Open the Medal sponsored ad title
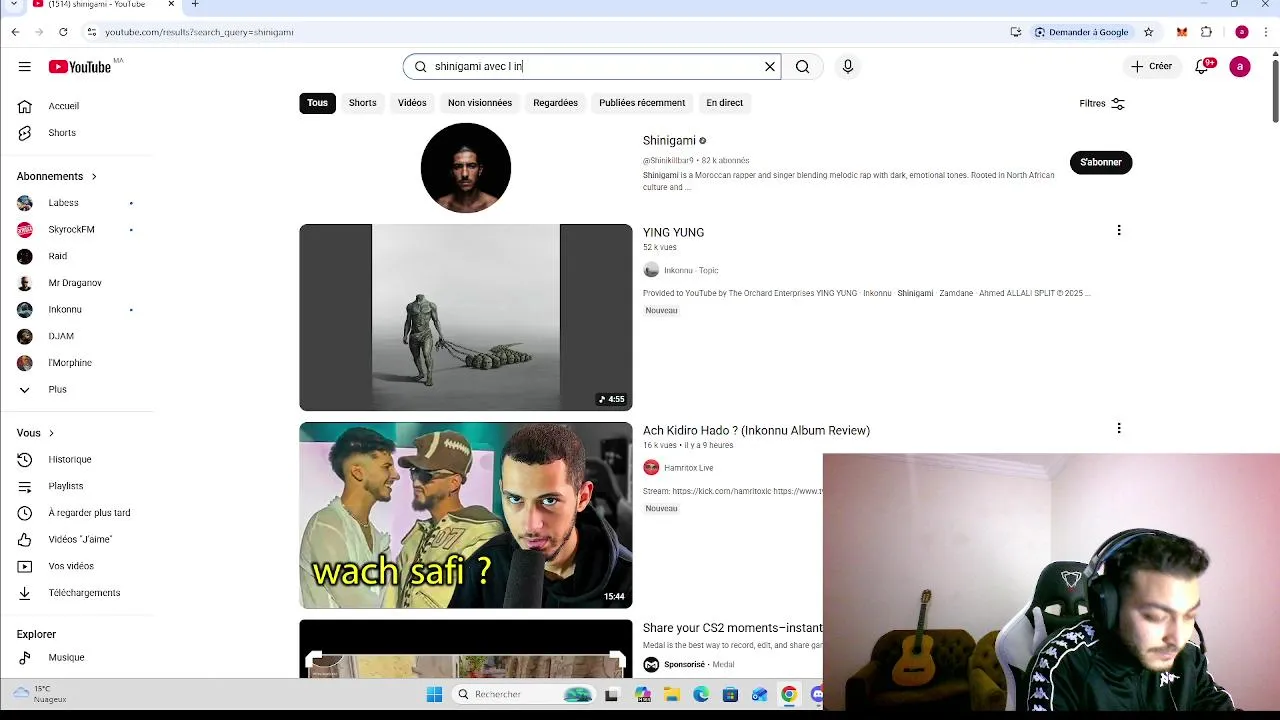This screenshot has width=1280, height=720. 732,628
